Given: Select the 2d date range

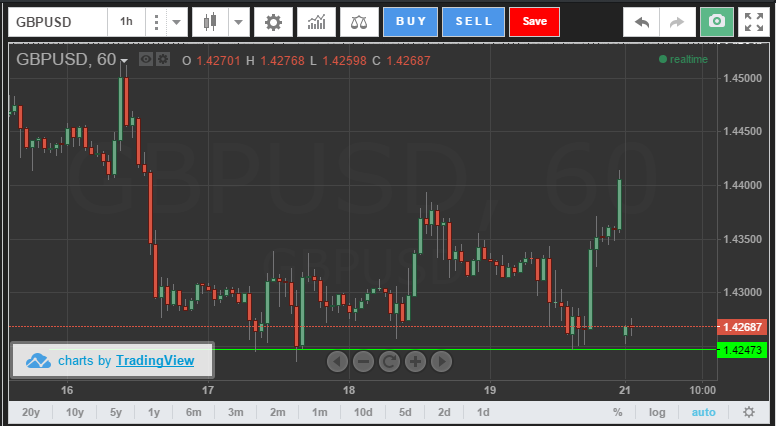Looking at the screenshot, I should pyautogui.click(x=444, y=412).
